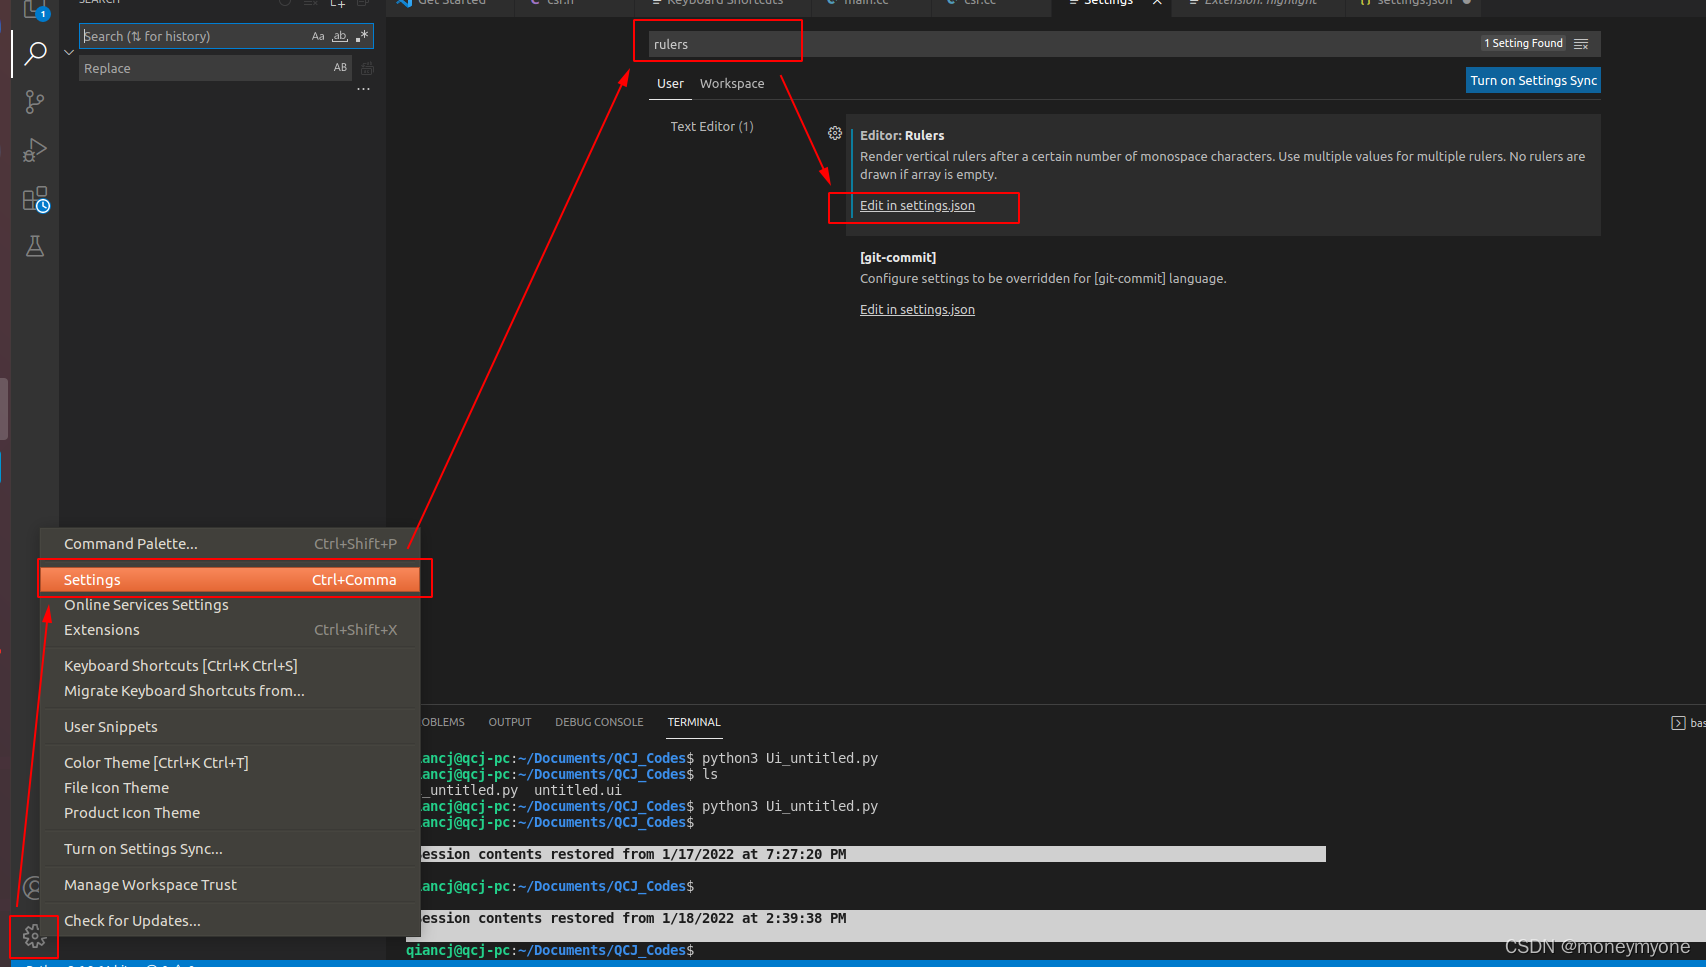Switch to the PROBLEMS panel tab
The height and width of the screenshot is (967, 1706).
point(443,722)
